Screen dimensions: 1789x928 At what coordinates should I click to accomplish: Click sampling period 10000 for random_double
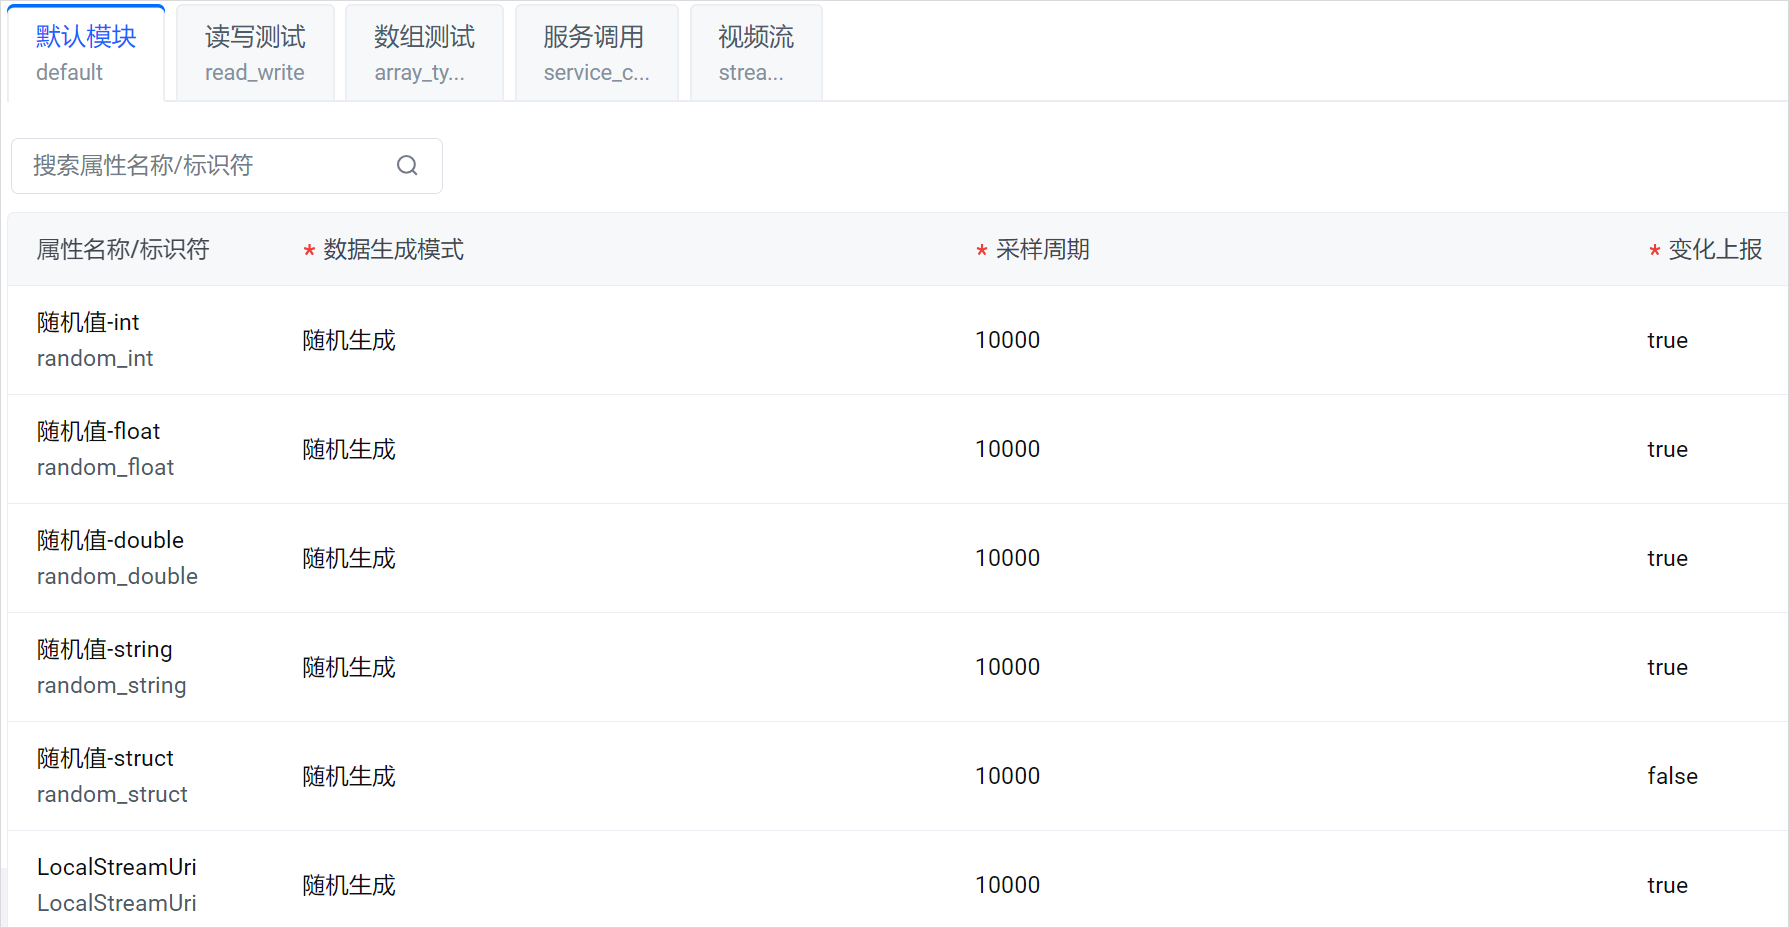[x=1008, y=558]
